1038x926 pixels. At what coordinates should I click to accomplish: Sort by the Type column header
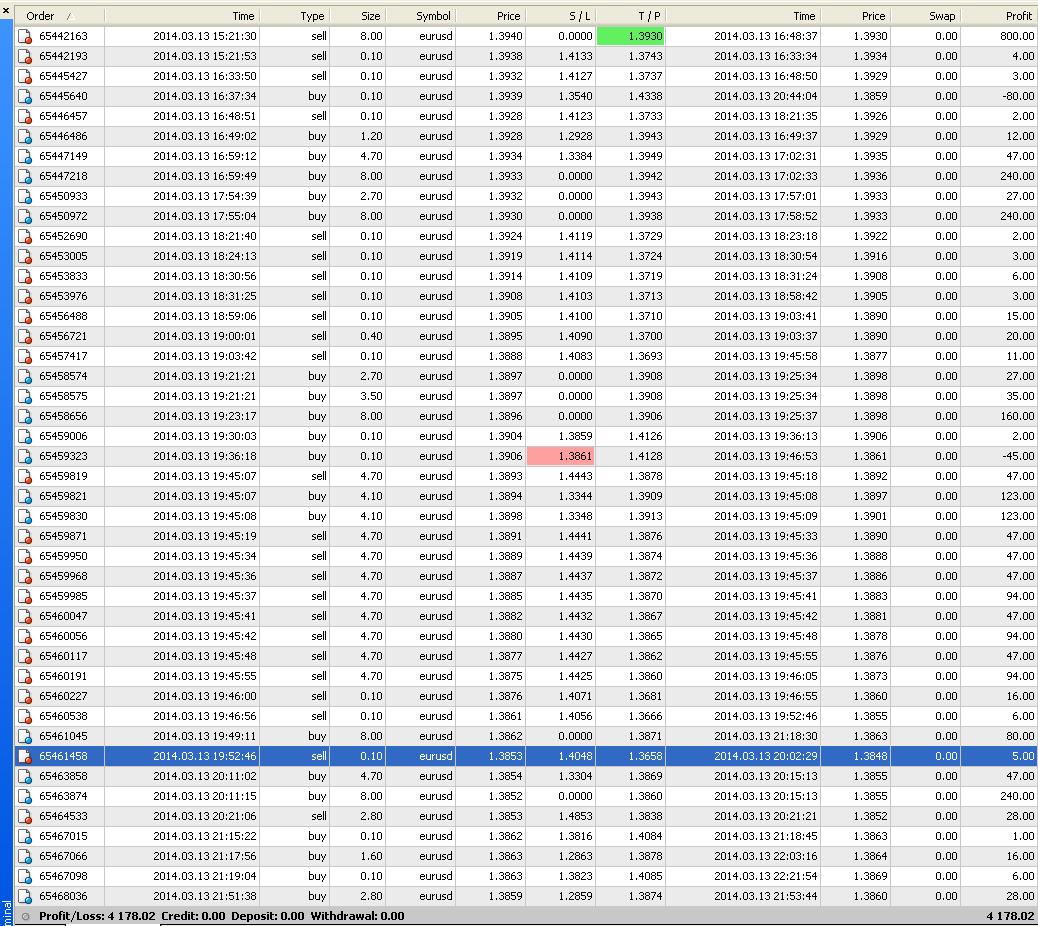295,16
